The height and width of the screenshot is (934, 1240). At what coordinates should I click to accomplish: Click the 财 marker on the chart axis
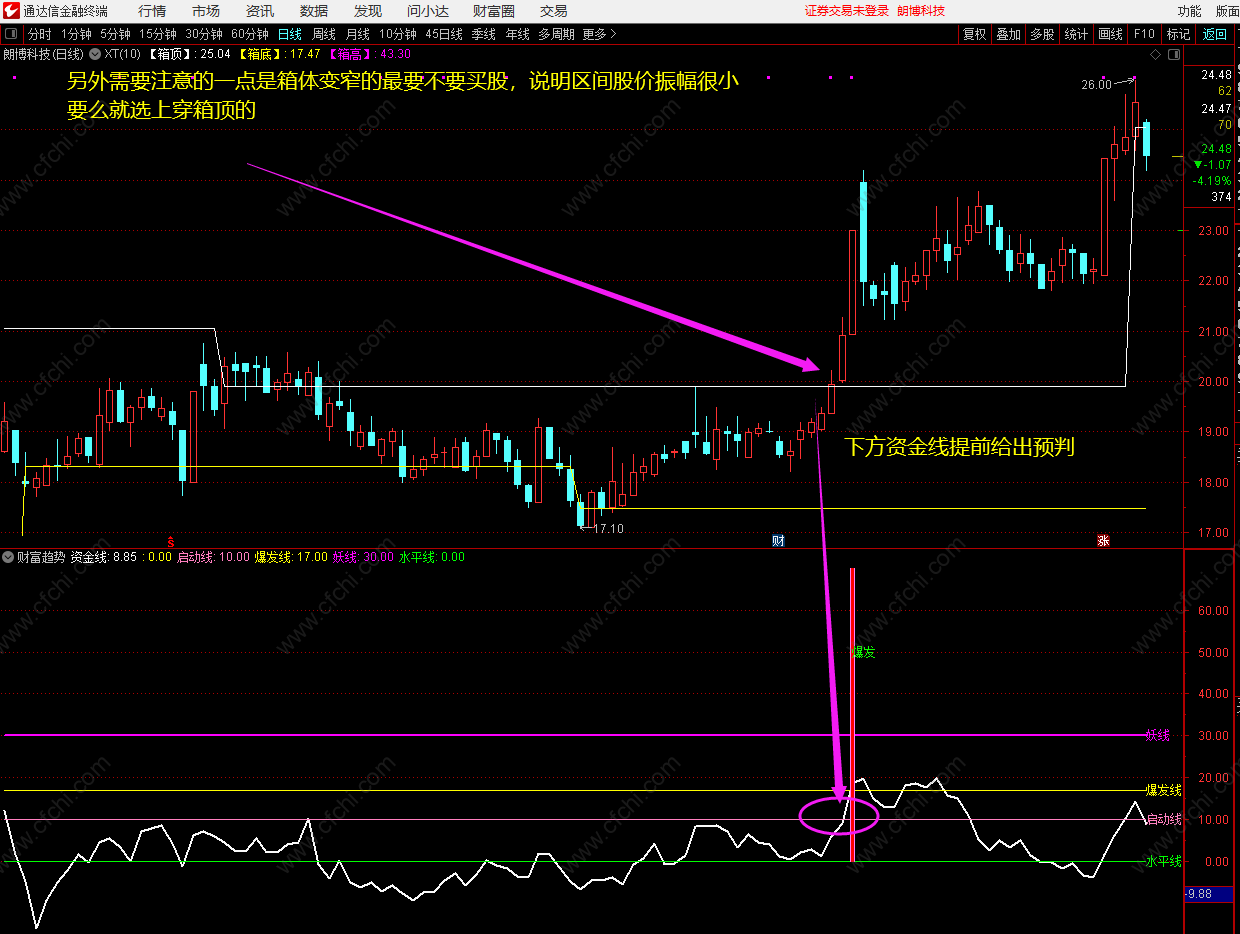[x=778, y=541]
